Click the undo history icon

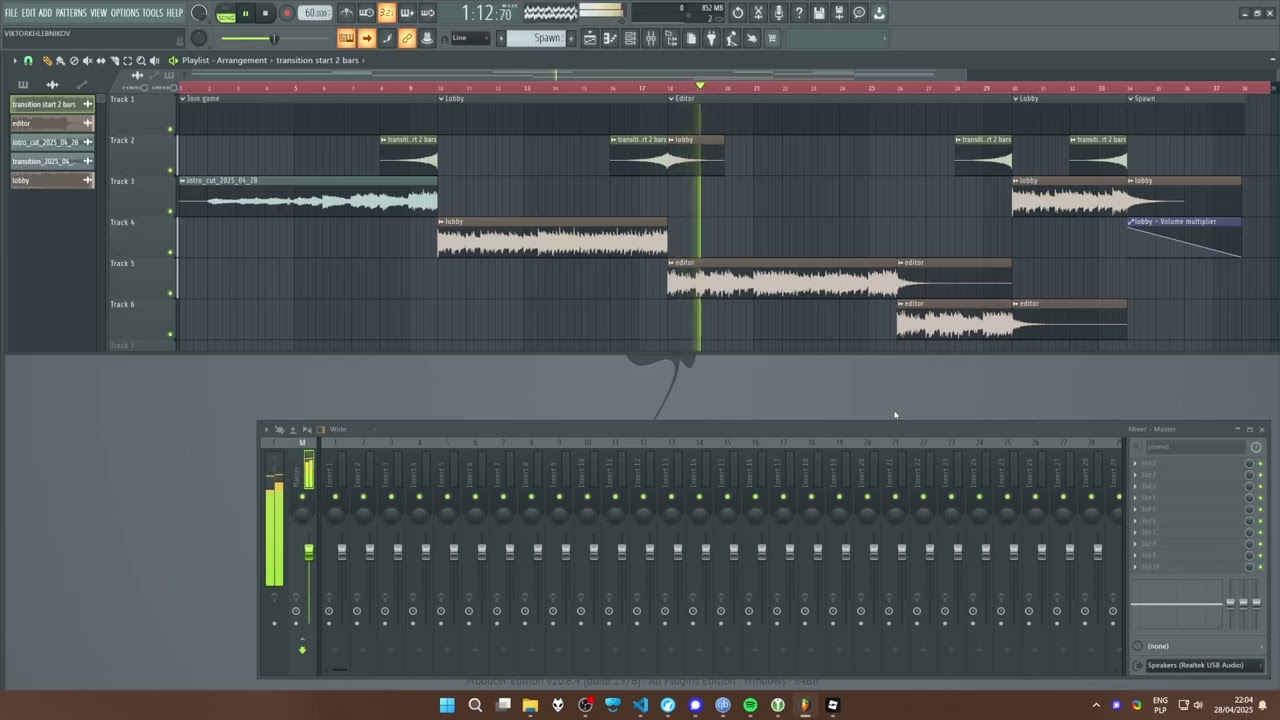738,13
